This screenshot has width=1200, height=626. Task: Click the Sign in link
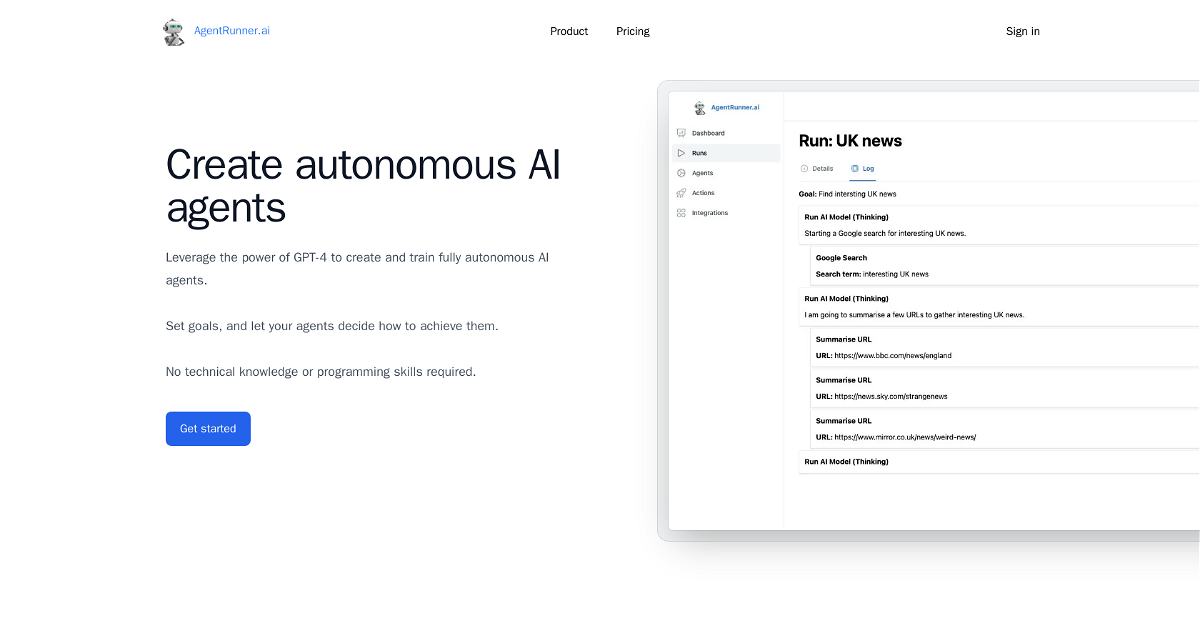click(x=1023, y=31)
